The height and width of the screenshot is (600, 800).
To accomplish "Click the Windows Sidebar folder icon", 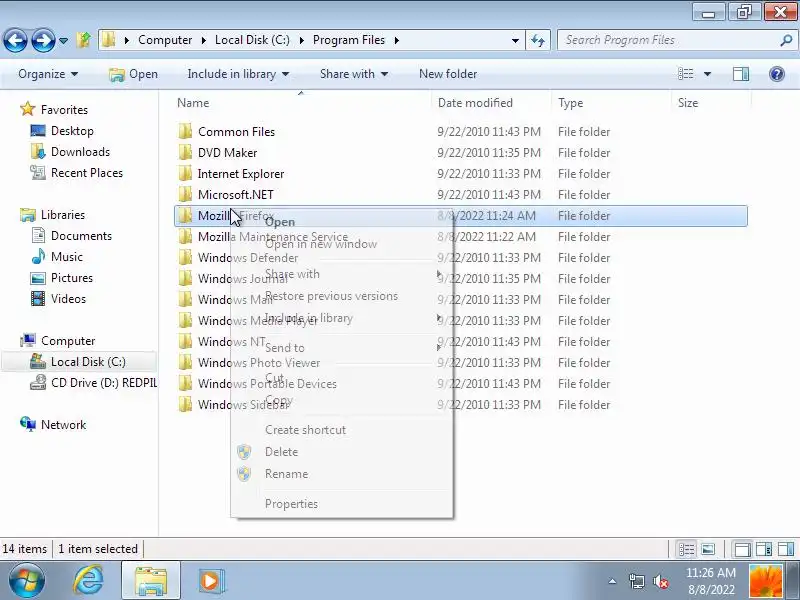I will [x=185, y=405].
